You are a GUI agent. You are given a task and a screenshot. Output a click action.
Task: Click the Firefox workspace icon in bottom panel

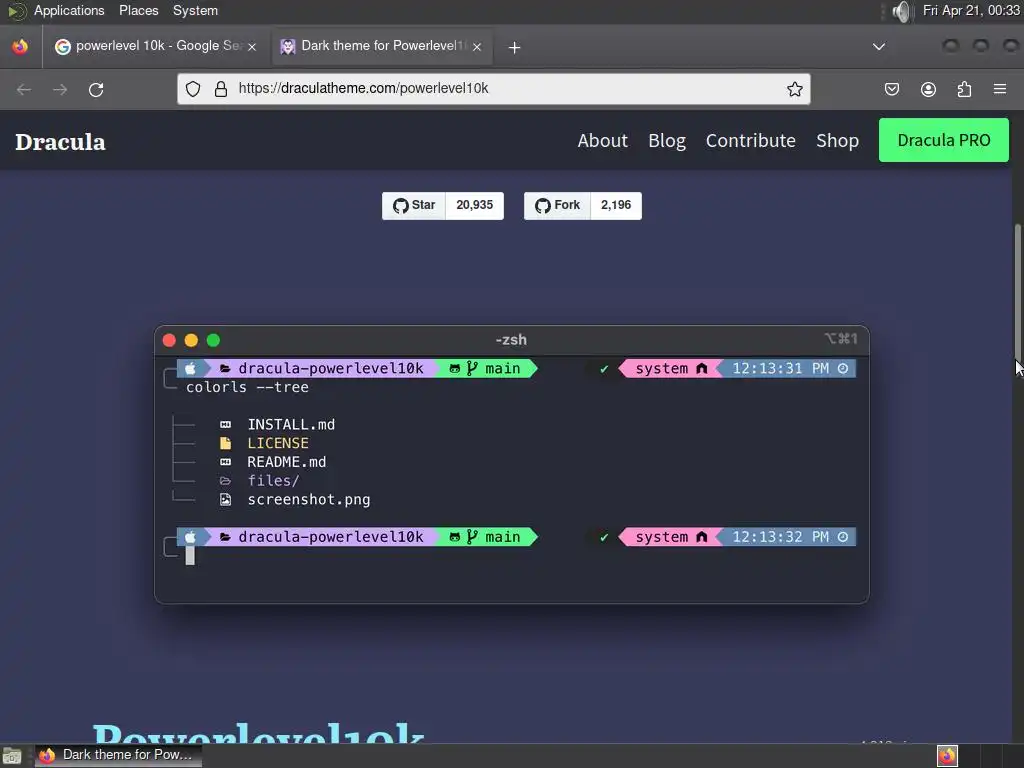(947, 756)
